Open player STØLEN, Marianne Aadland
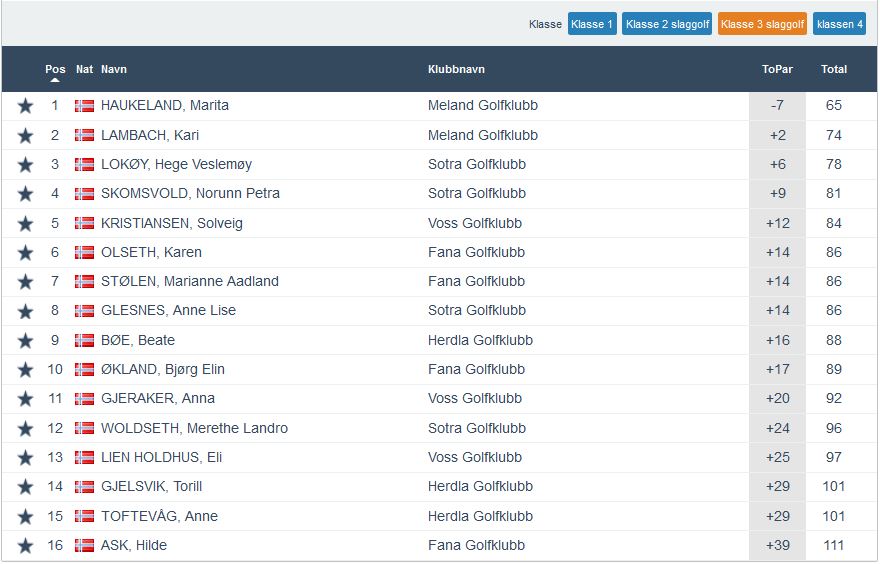This screenshot has height=564, width=880. (190, 281)
